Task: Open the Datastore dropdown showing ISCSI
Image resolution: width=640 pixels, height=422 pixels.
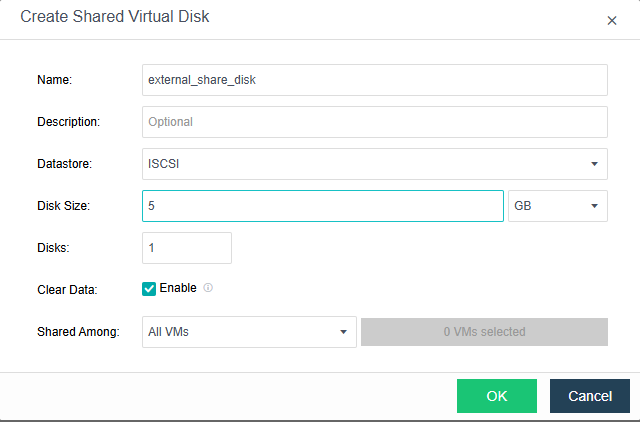Action: 374,164
